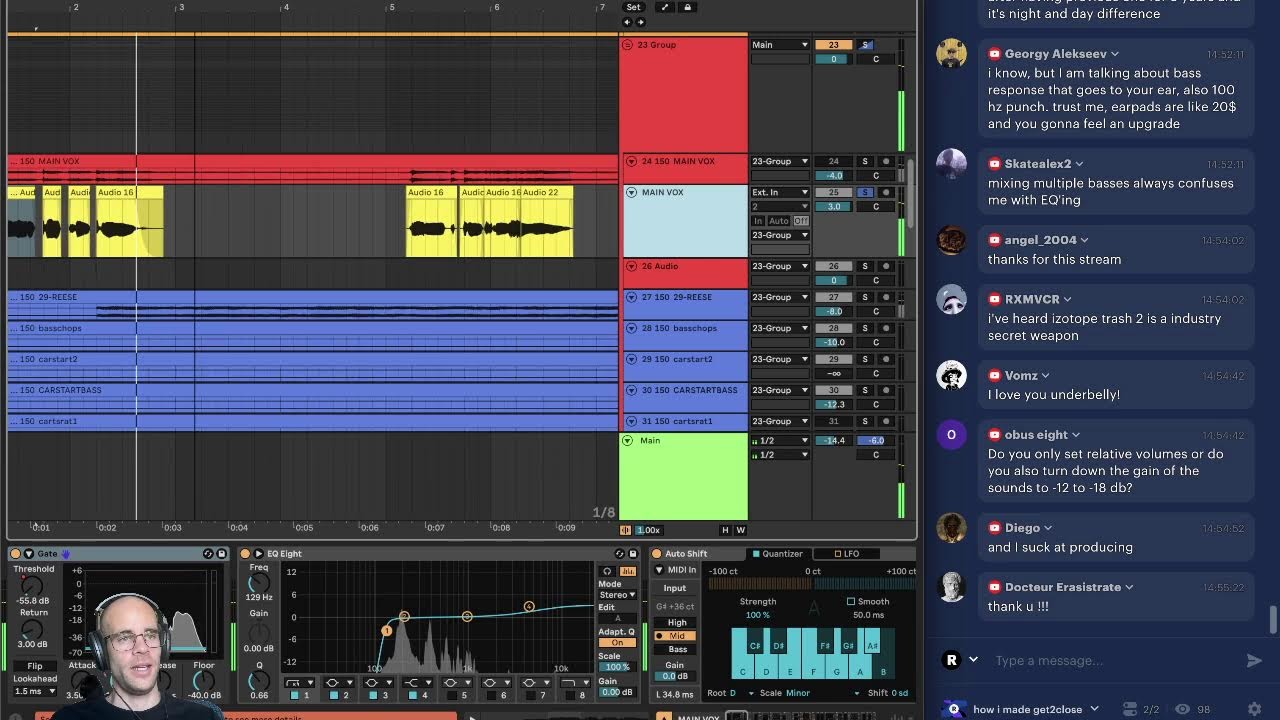Click the H optimize height button
Image resolution: width=1280 pixels, height=720 pixels.
725,530
